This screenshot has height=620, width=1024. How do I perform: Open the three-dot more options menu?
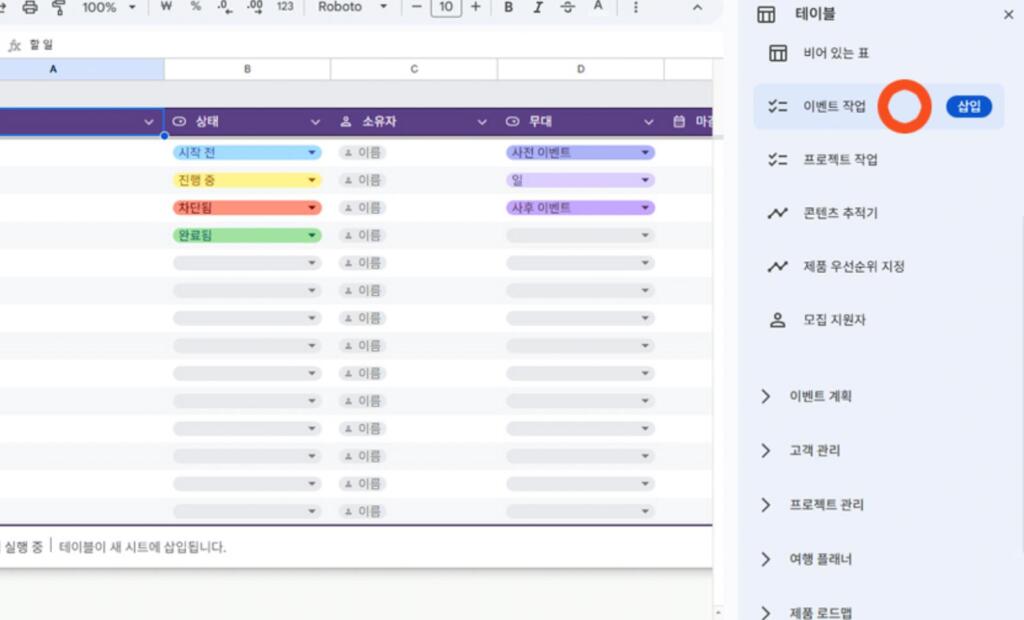636,7
